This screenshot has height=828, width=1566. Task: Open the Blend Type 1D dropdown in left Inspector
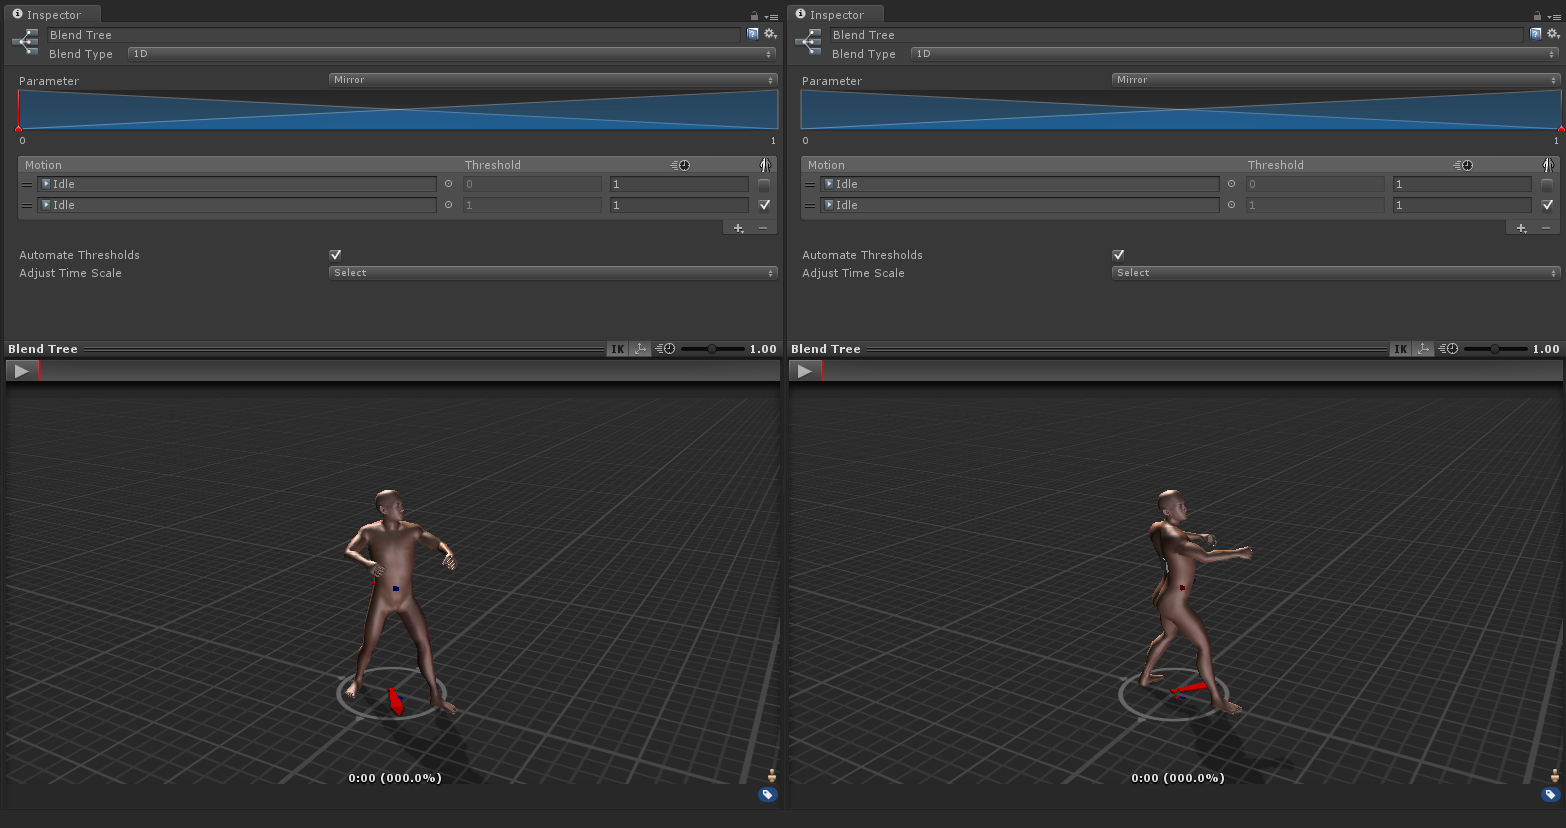(x=452, y=54)
